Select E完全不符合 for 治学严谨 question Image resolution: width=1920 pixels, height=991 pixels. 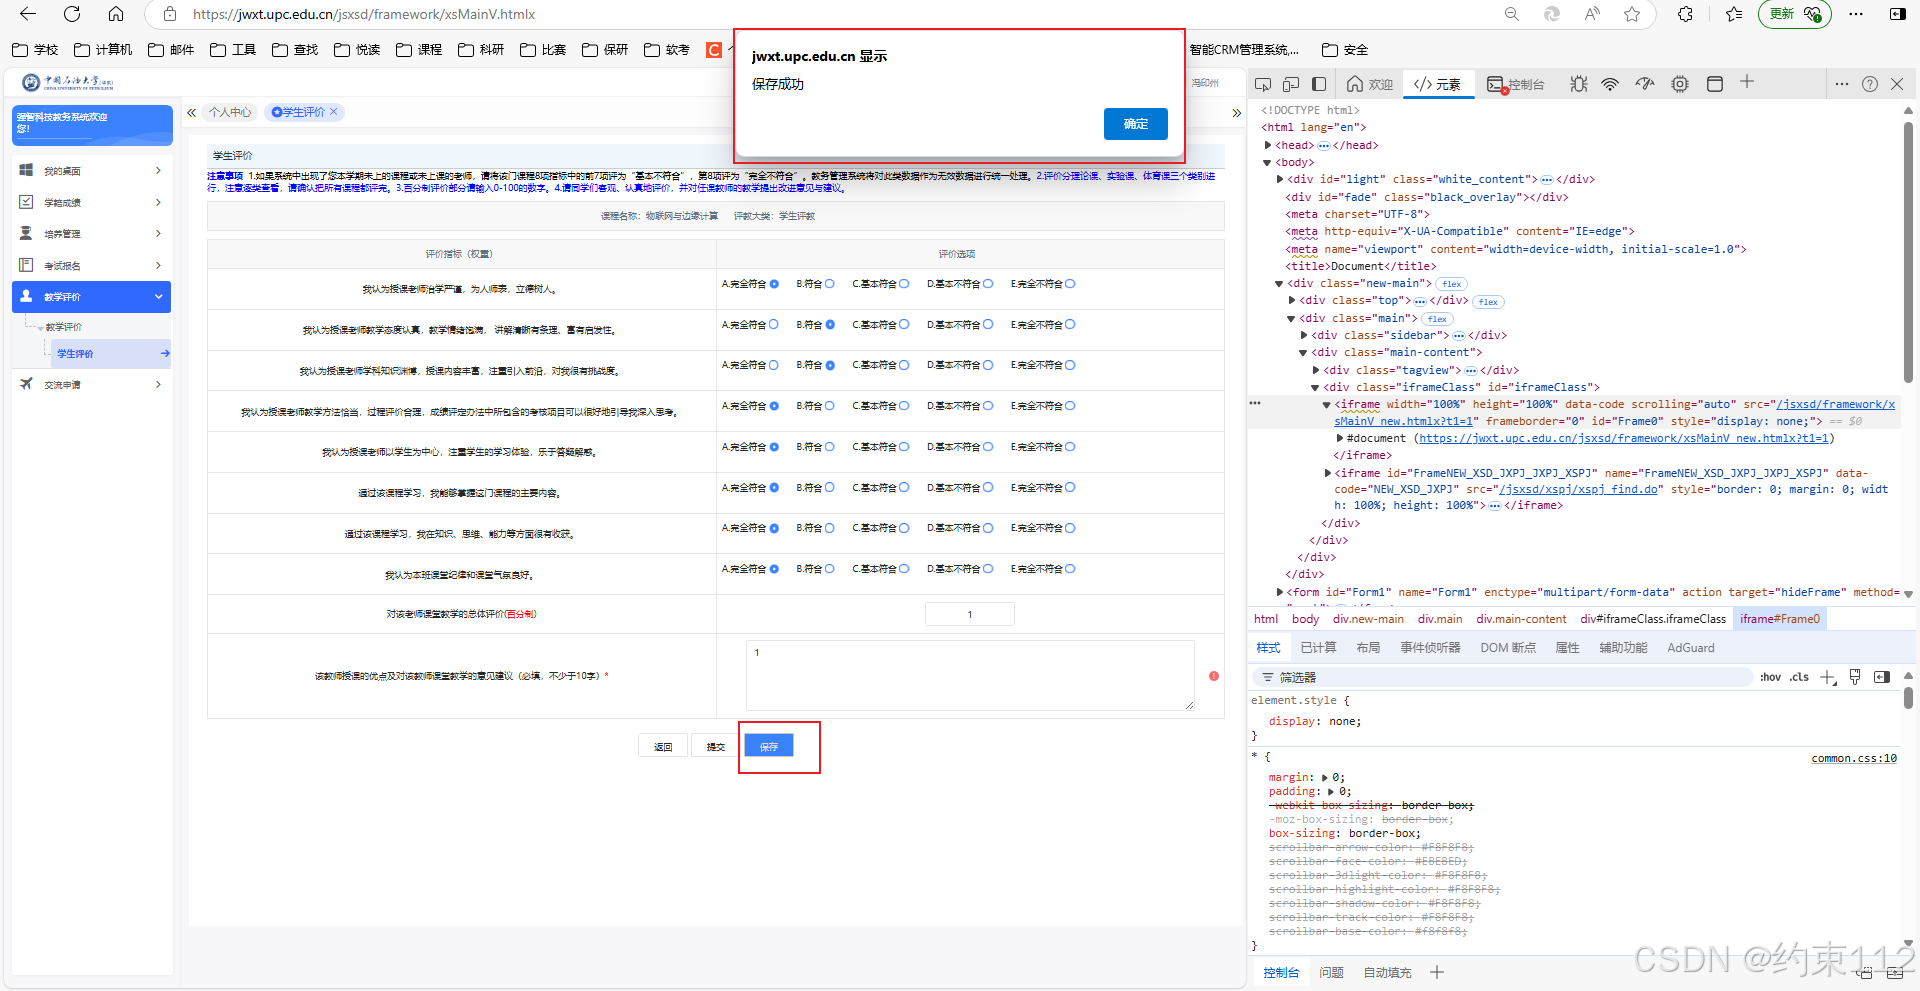pyautogui.click(x=1070, y=284)
